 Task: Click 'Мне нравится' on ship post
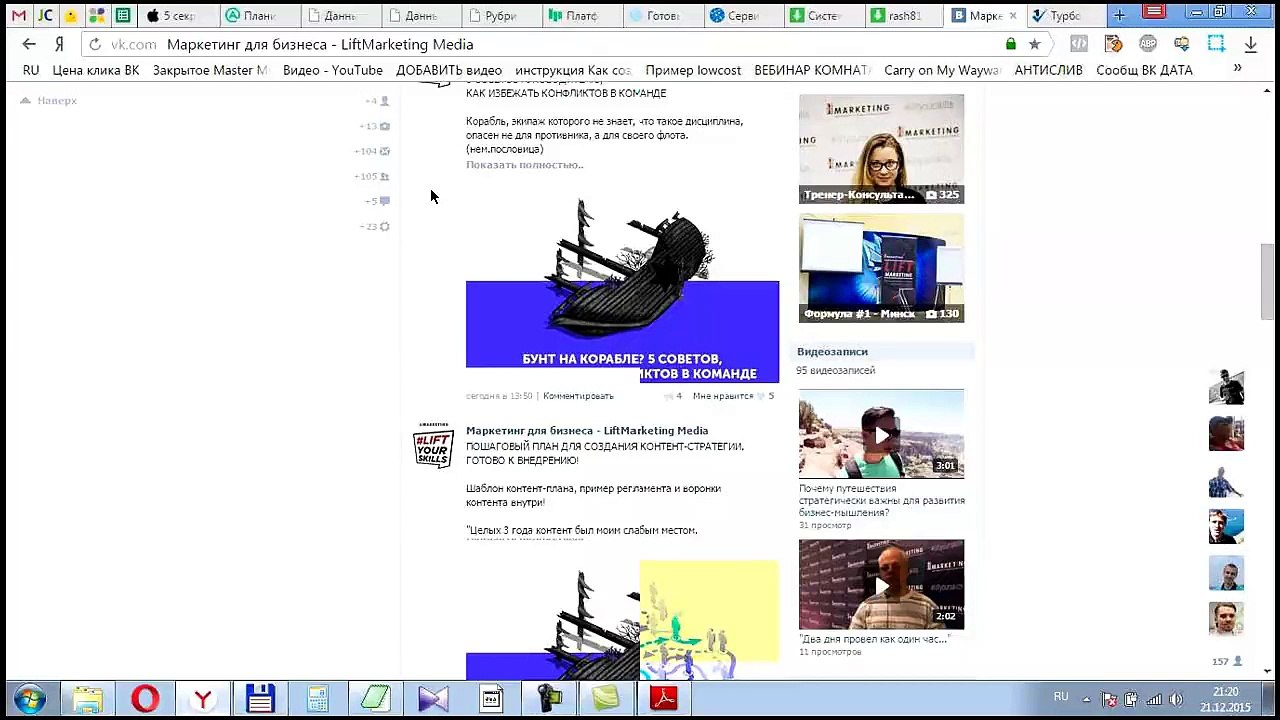click(x=722, y=396)
